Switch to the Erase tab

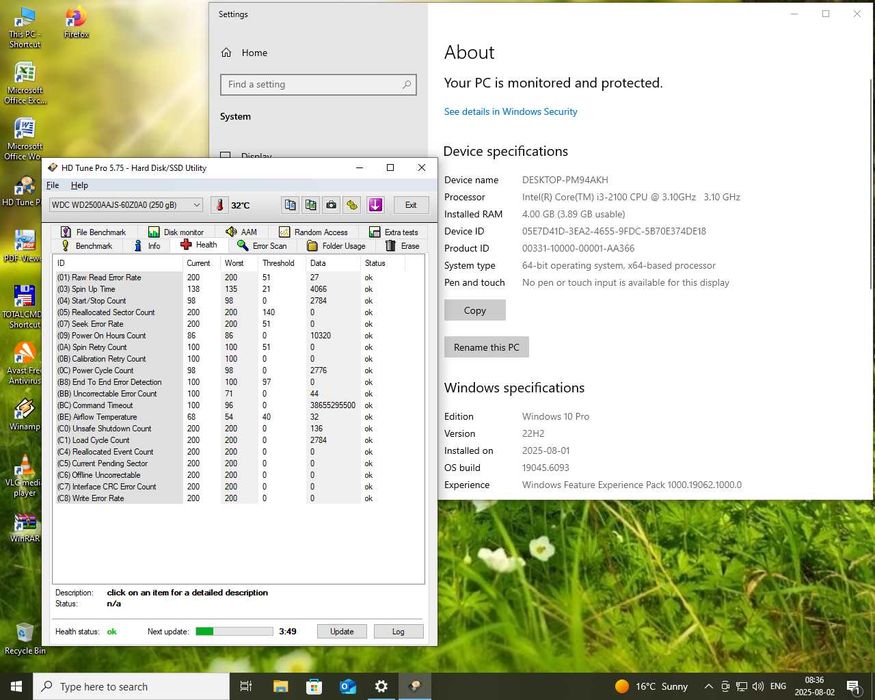[x=402, y=246]
